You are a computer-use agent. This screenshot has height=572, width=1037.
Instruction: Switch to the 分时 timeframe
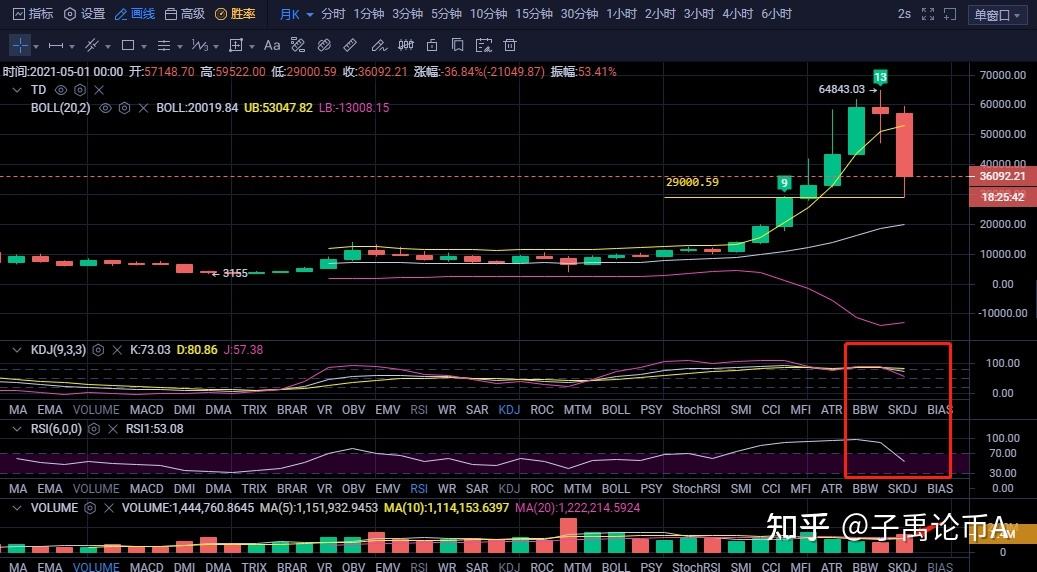click(x=333, y=14)
